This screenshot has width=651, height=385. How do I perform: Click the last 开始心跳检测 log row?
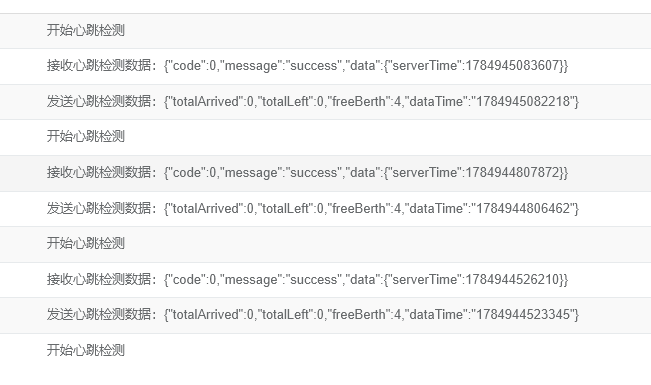click(326, 351)
